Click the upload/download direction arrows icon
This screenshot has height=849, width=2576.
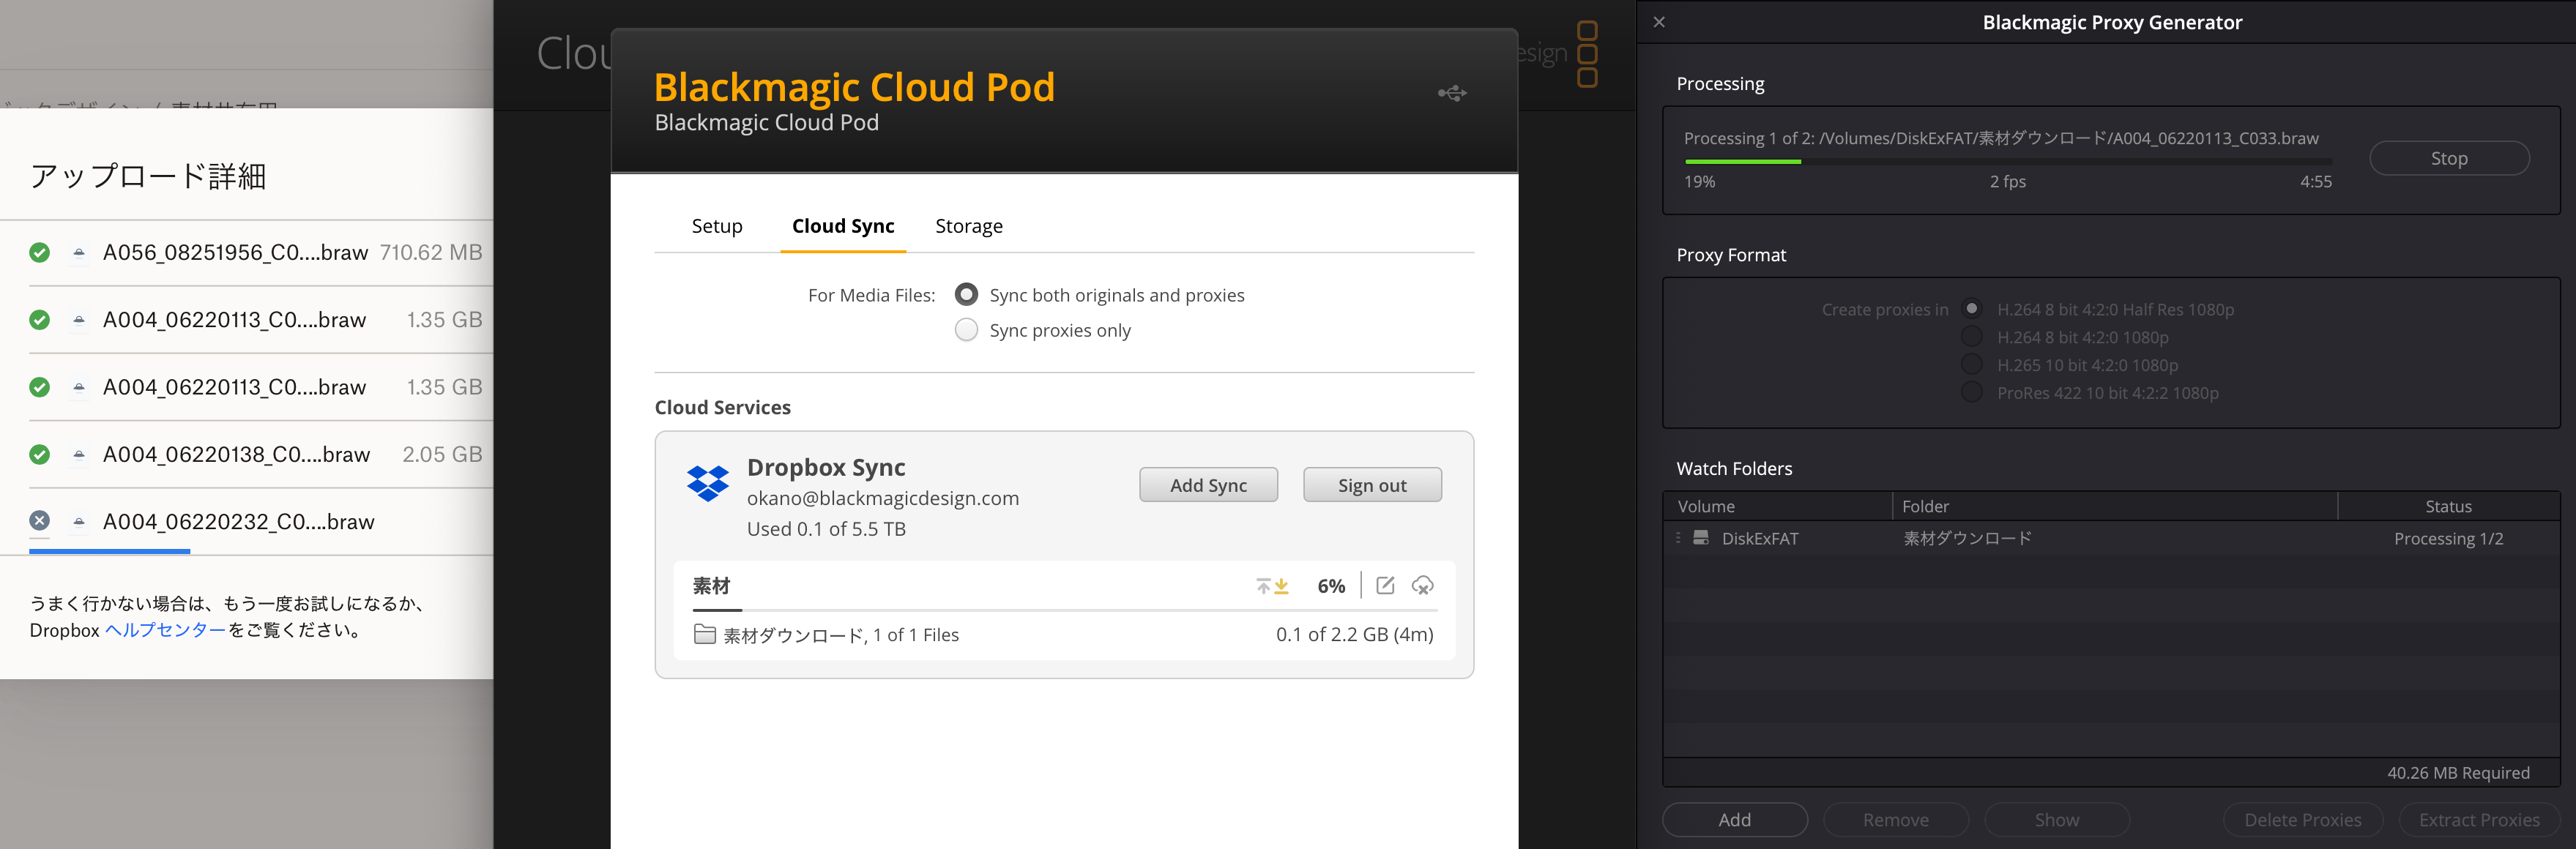[x=1272, y=586]
